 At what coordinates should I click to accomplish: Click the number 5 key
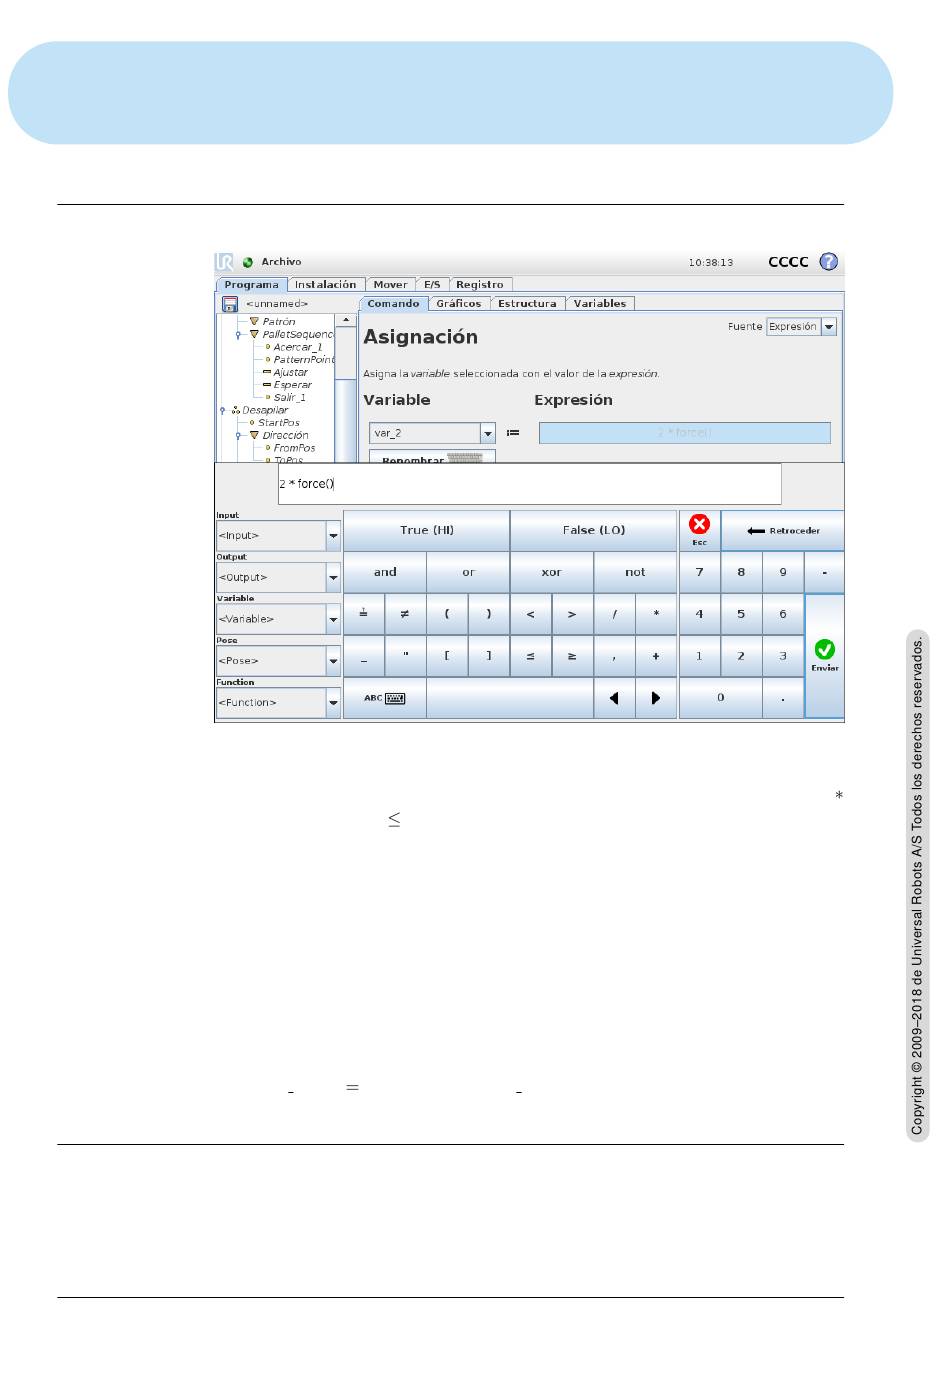741,614
